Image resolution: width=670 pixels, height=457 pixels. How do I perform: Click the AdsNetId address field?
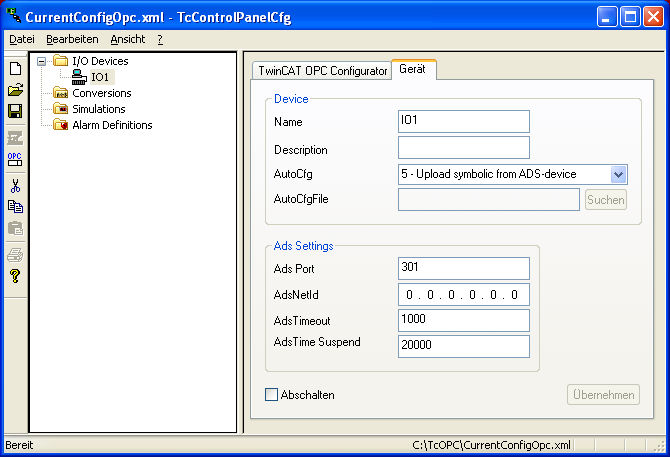[464, 294]
